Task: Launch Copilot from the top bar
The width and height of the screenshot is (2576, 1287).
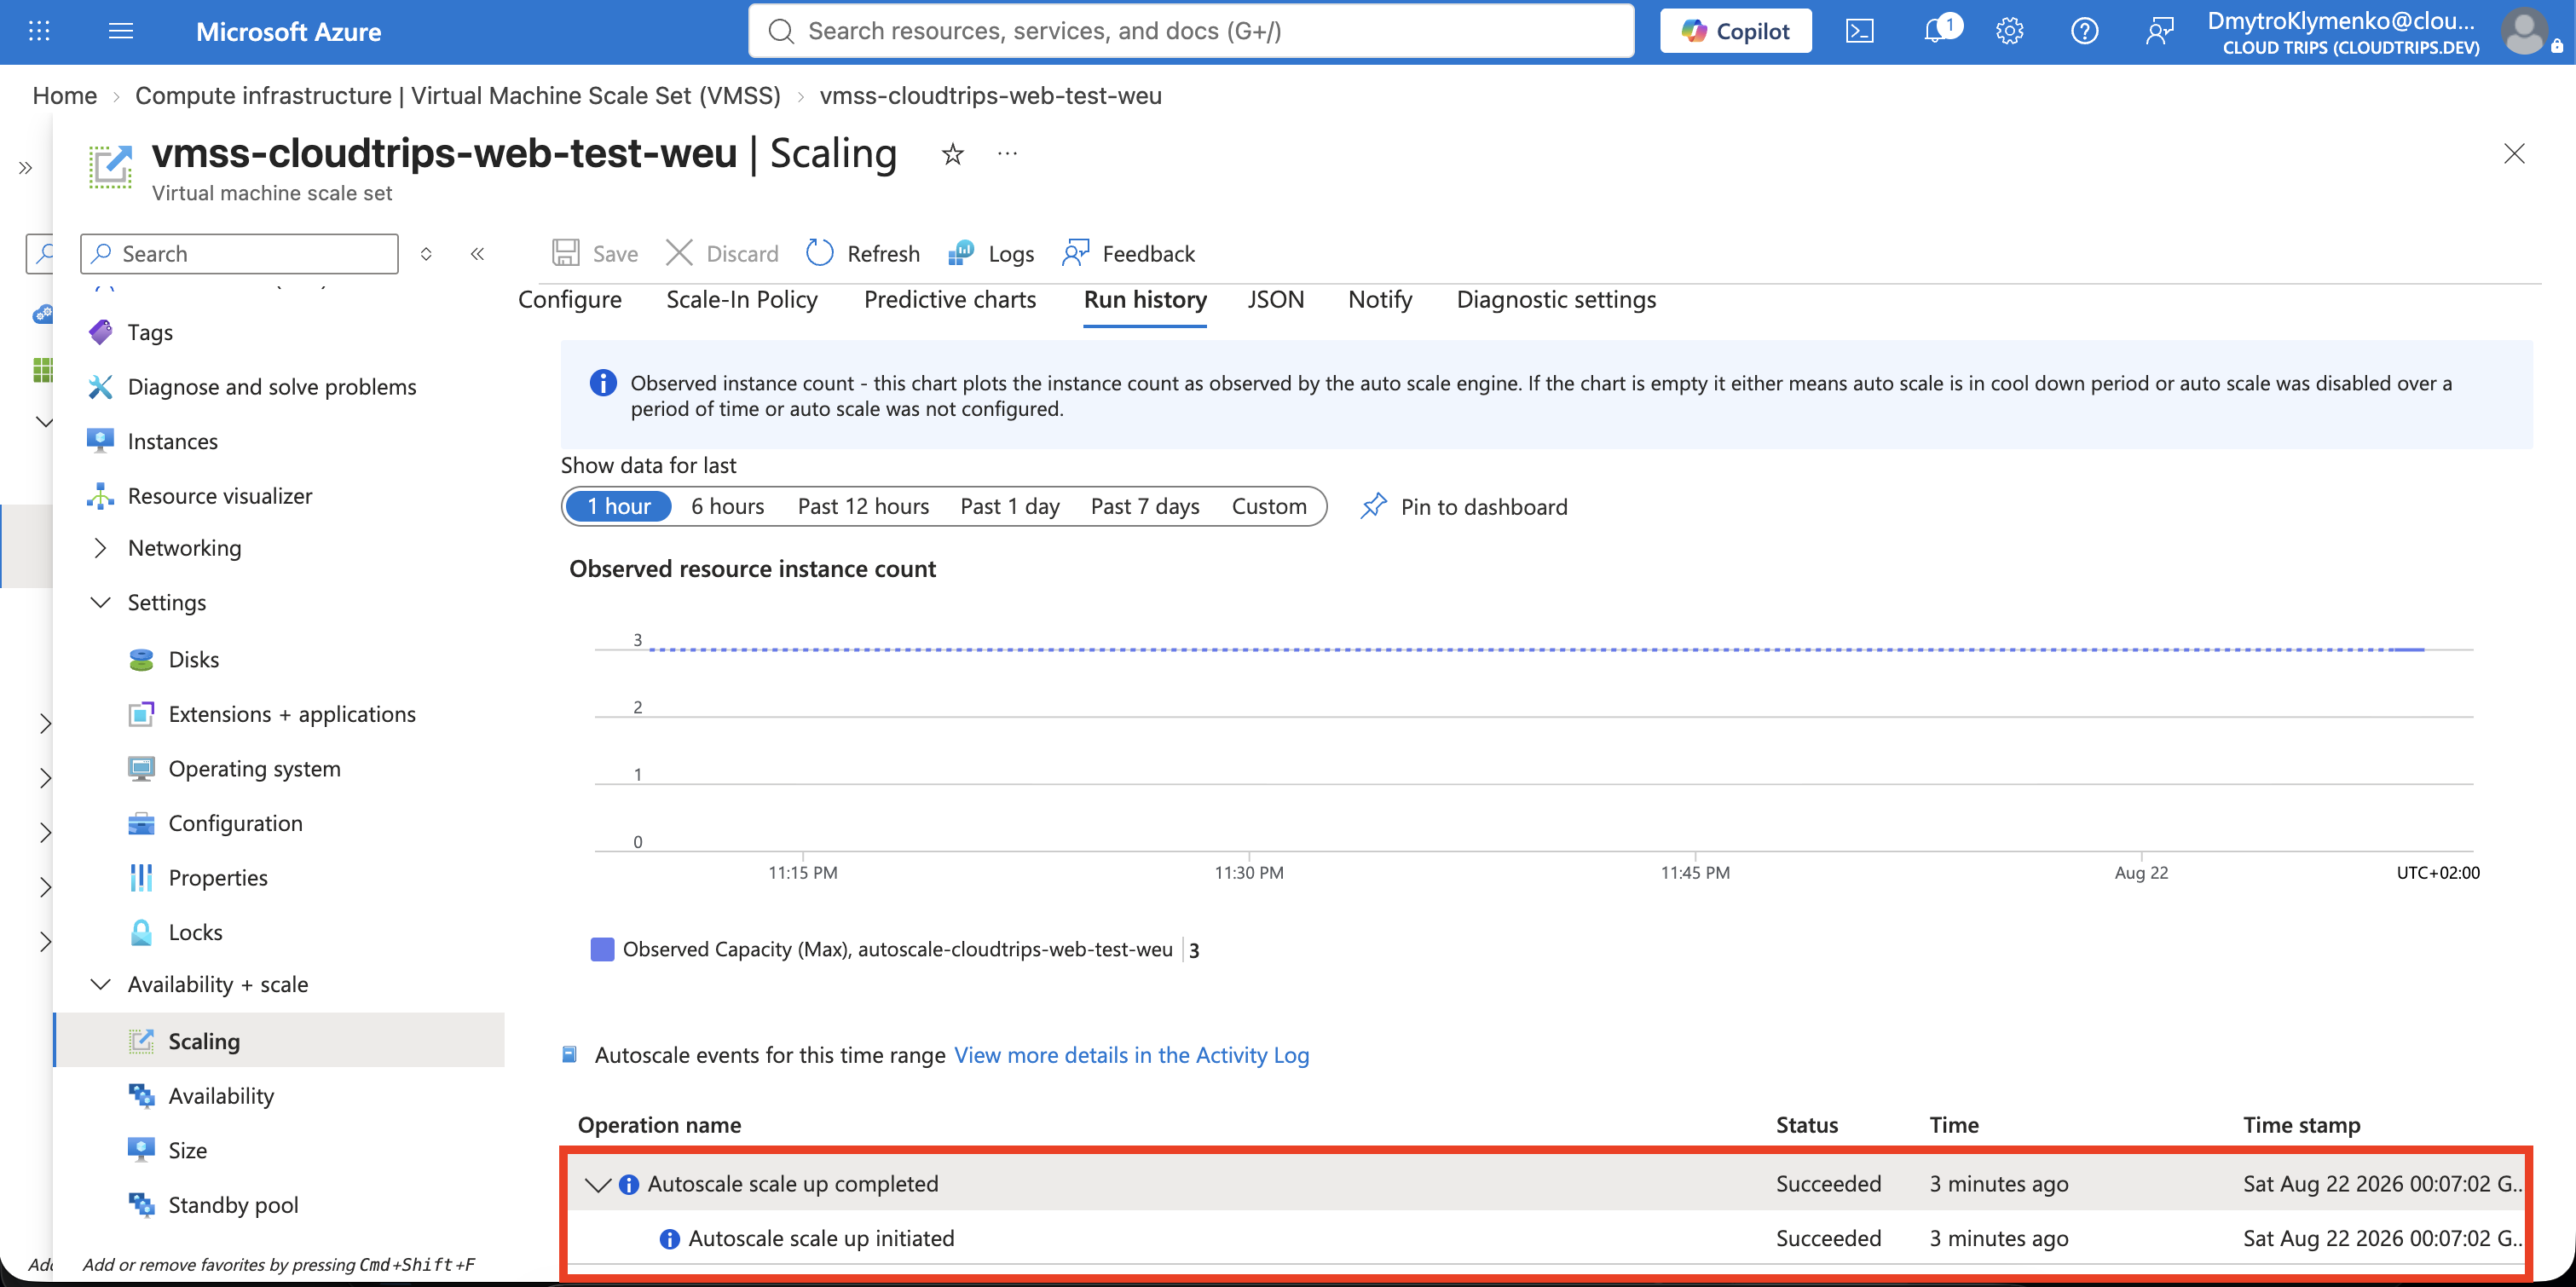Action: [x=1735, y=31]
